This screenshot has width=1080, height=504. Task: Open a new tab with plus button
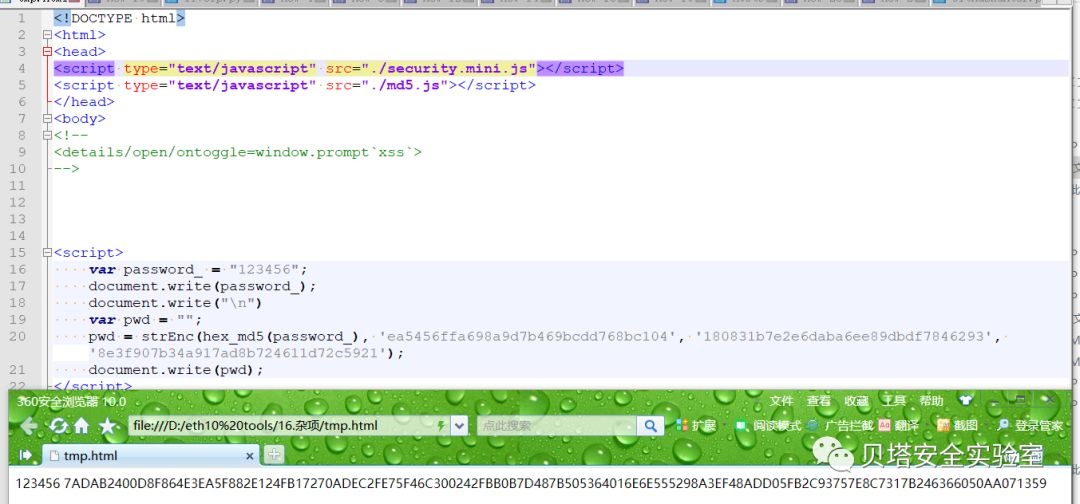[x=273, y=454]
